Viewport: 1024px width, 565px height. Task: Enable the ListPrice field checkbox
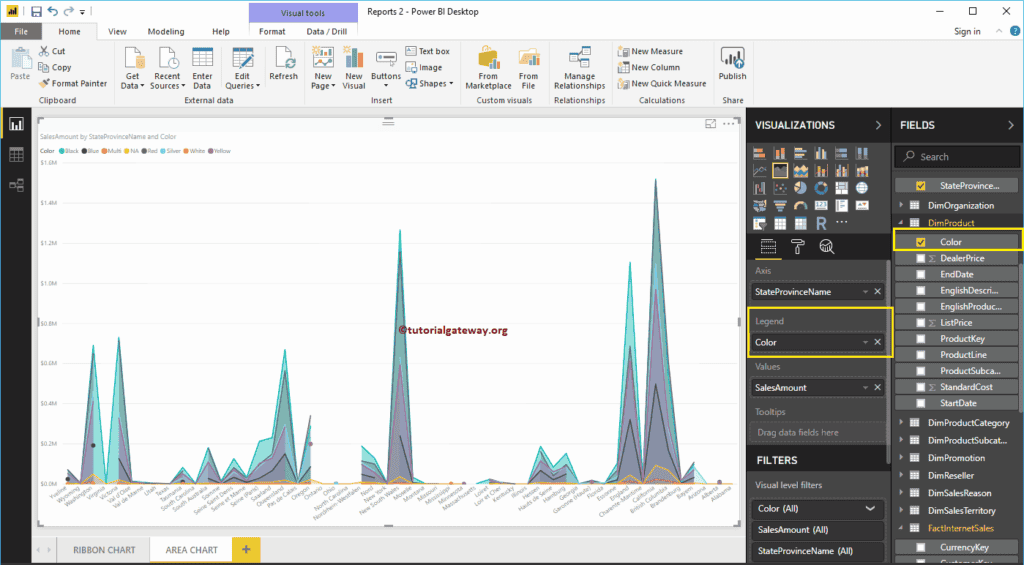920,323
